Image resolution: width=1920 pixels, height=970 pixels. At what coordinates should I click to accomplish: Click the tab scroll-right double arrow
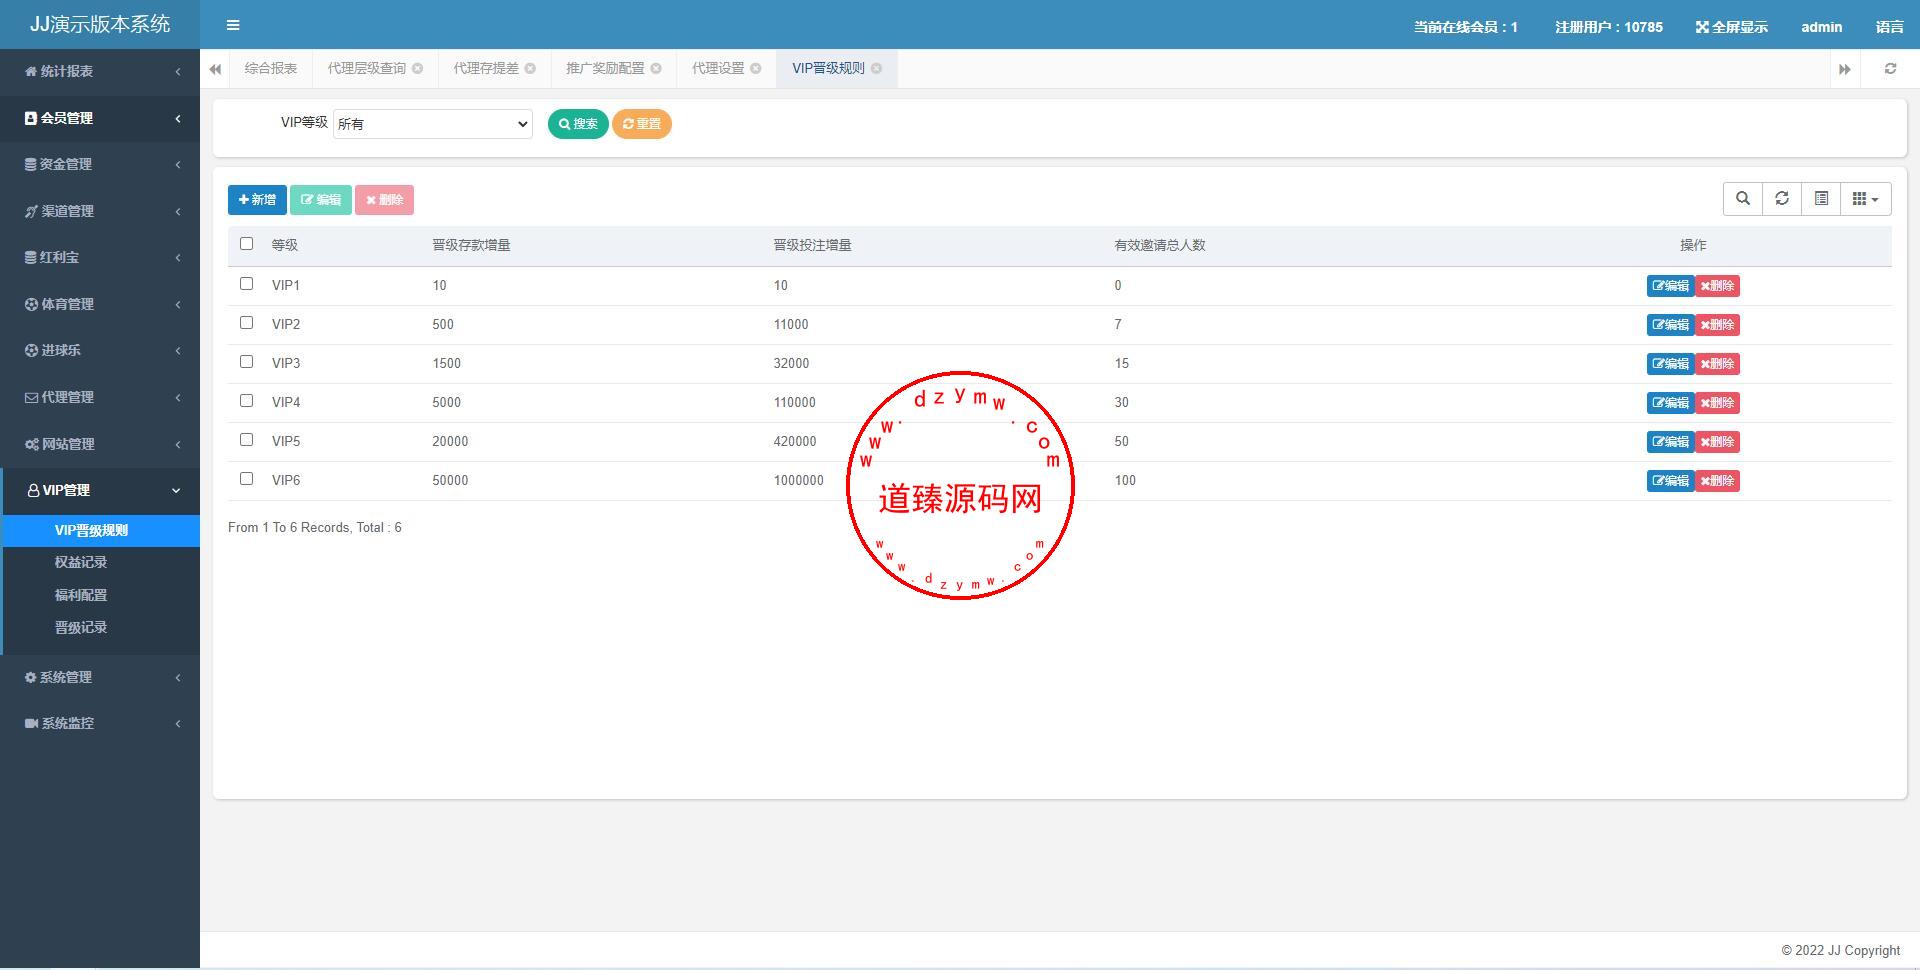coord(1845,69)
